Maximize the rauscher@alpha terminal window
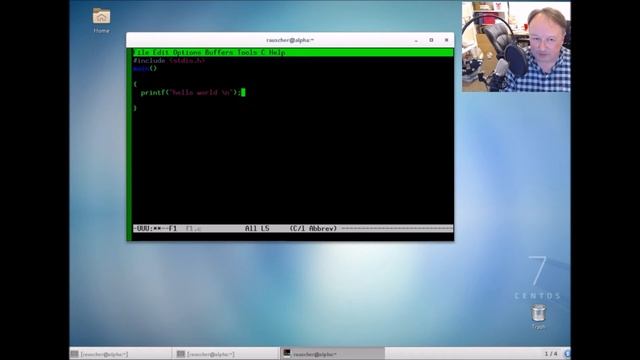The image size is (640, 360). click(431, 40)
